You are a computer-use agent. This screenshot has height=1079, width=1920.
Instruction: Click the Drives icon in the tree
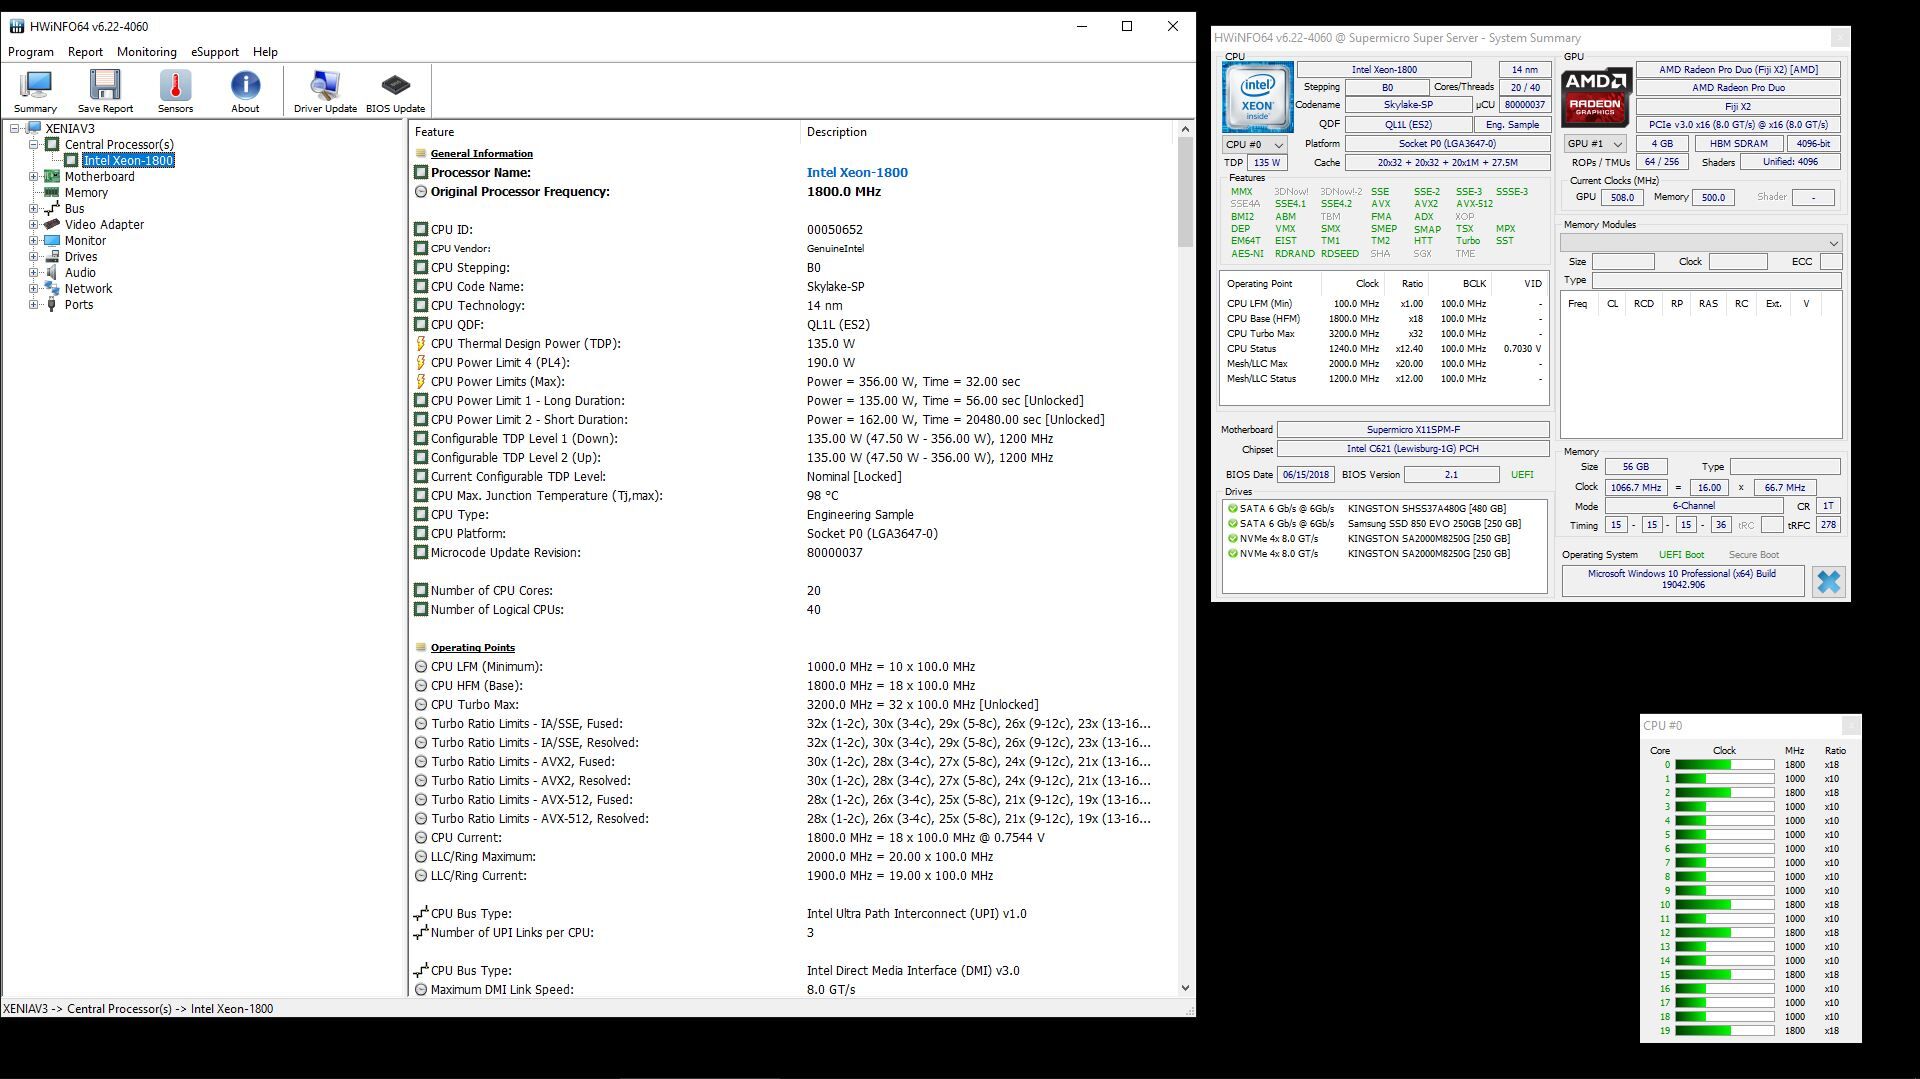coord(52,257)
